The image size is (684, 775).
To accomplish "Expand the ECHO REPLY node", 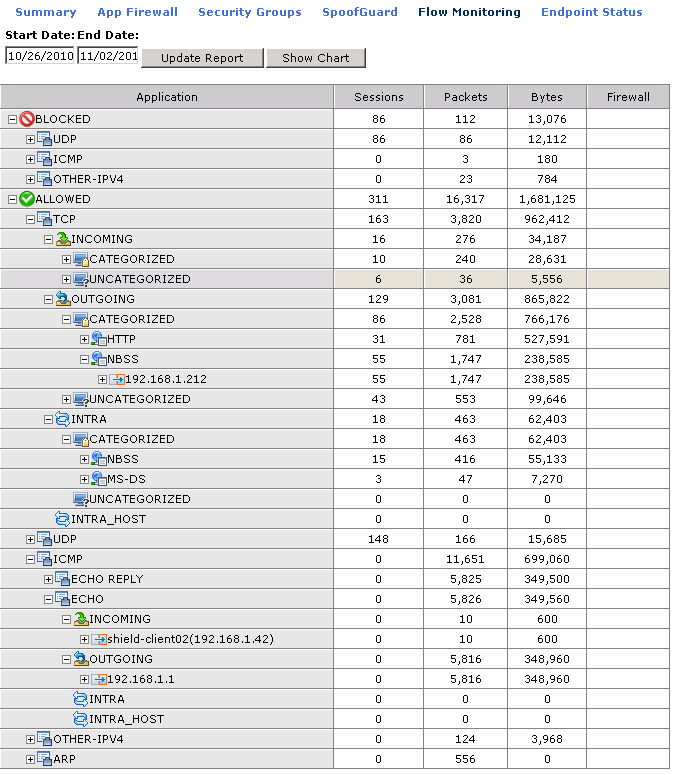I will click(48, 580).
